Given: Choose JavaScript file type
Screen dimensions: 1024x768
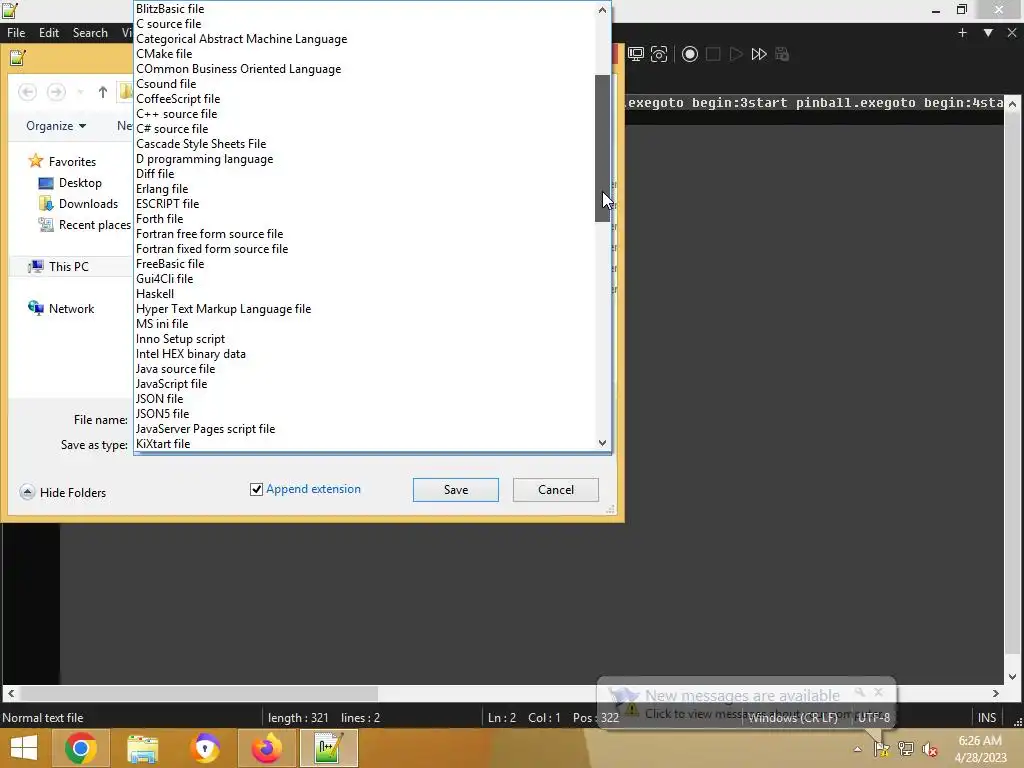Looking at the screenshot, I should click(364, 384).
